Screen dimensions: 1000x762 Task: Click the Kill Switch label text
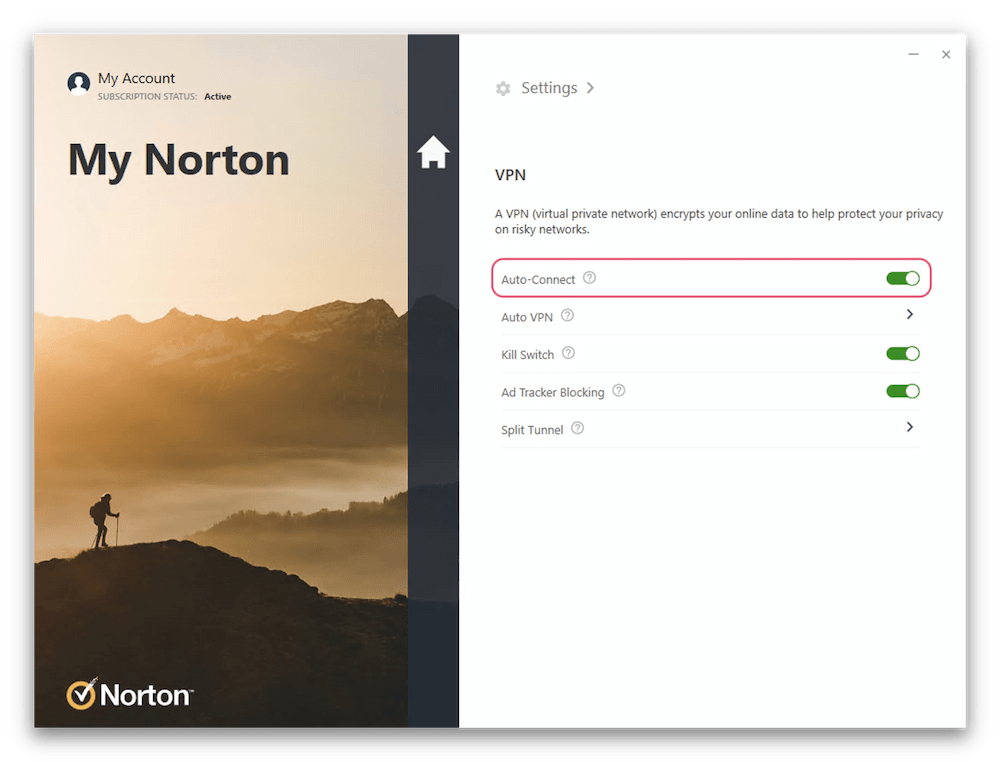(x=527, y=355)
